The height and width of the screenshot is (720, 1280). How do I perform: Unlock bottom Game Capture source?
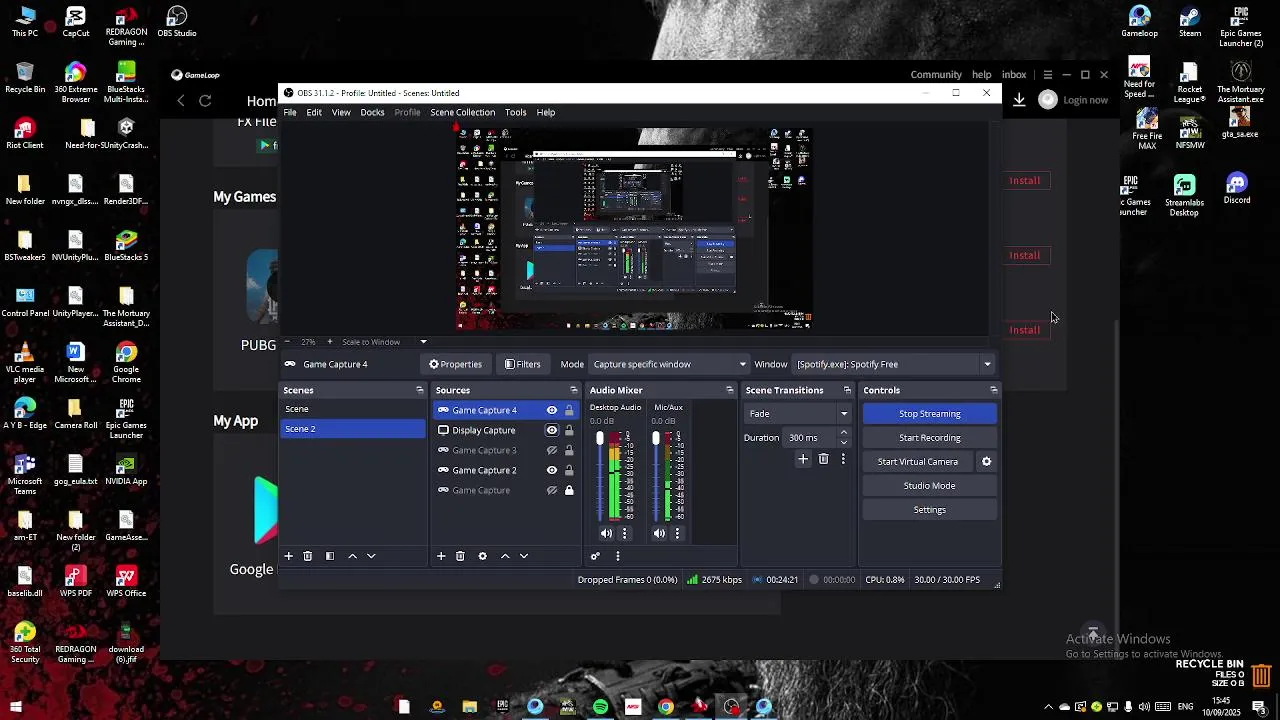click(x=569, y=490)
